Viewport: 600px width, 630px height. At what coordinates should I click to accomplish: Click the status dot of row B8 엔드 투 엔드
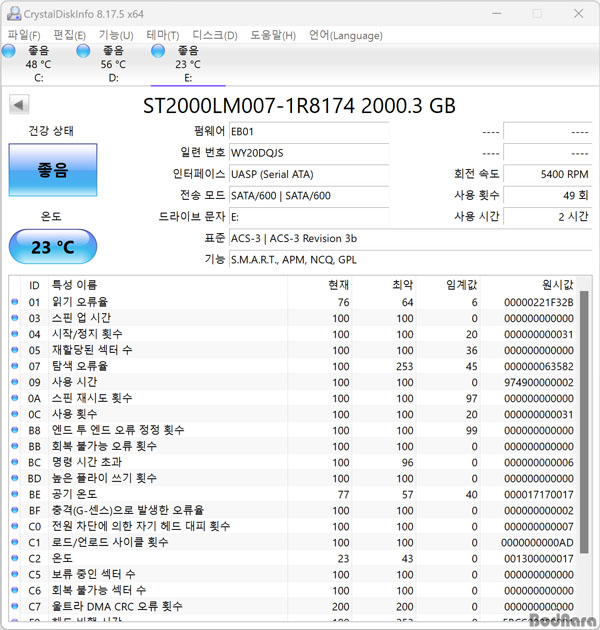pos(15,430)
